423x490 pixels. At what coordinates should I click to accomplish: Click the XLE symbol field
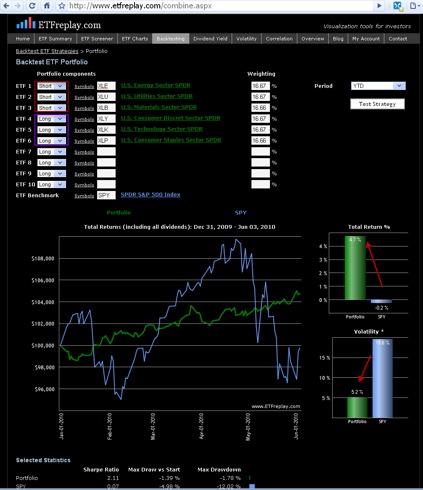tap(106, 86)
